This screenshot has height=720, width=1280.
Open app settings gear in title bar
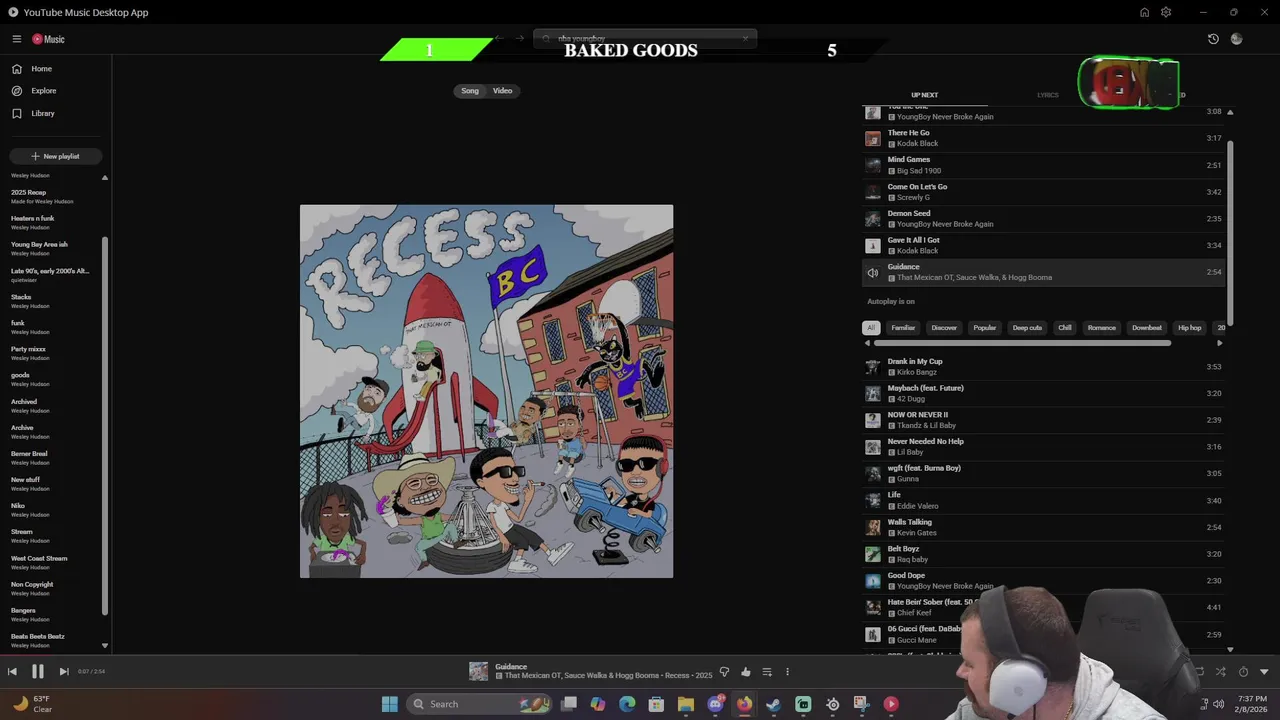point(1166,12)
